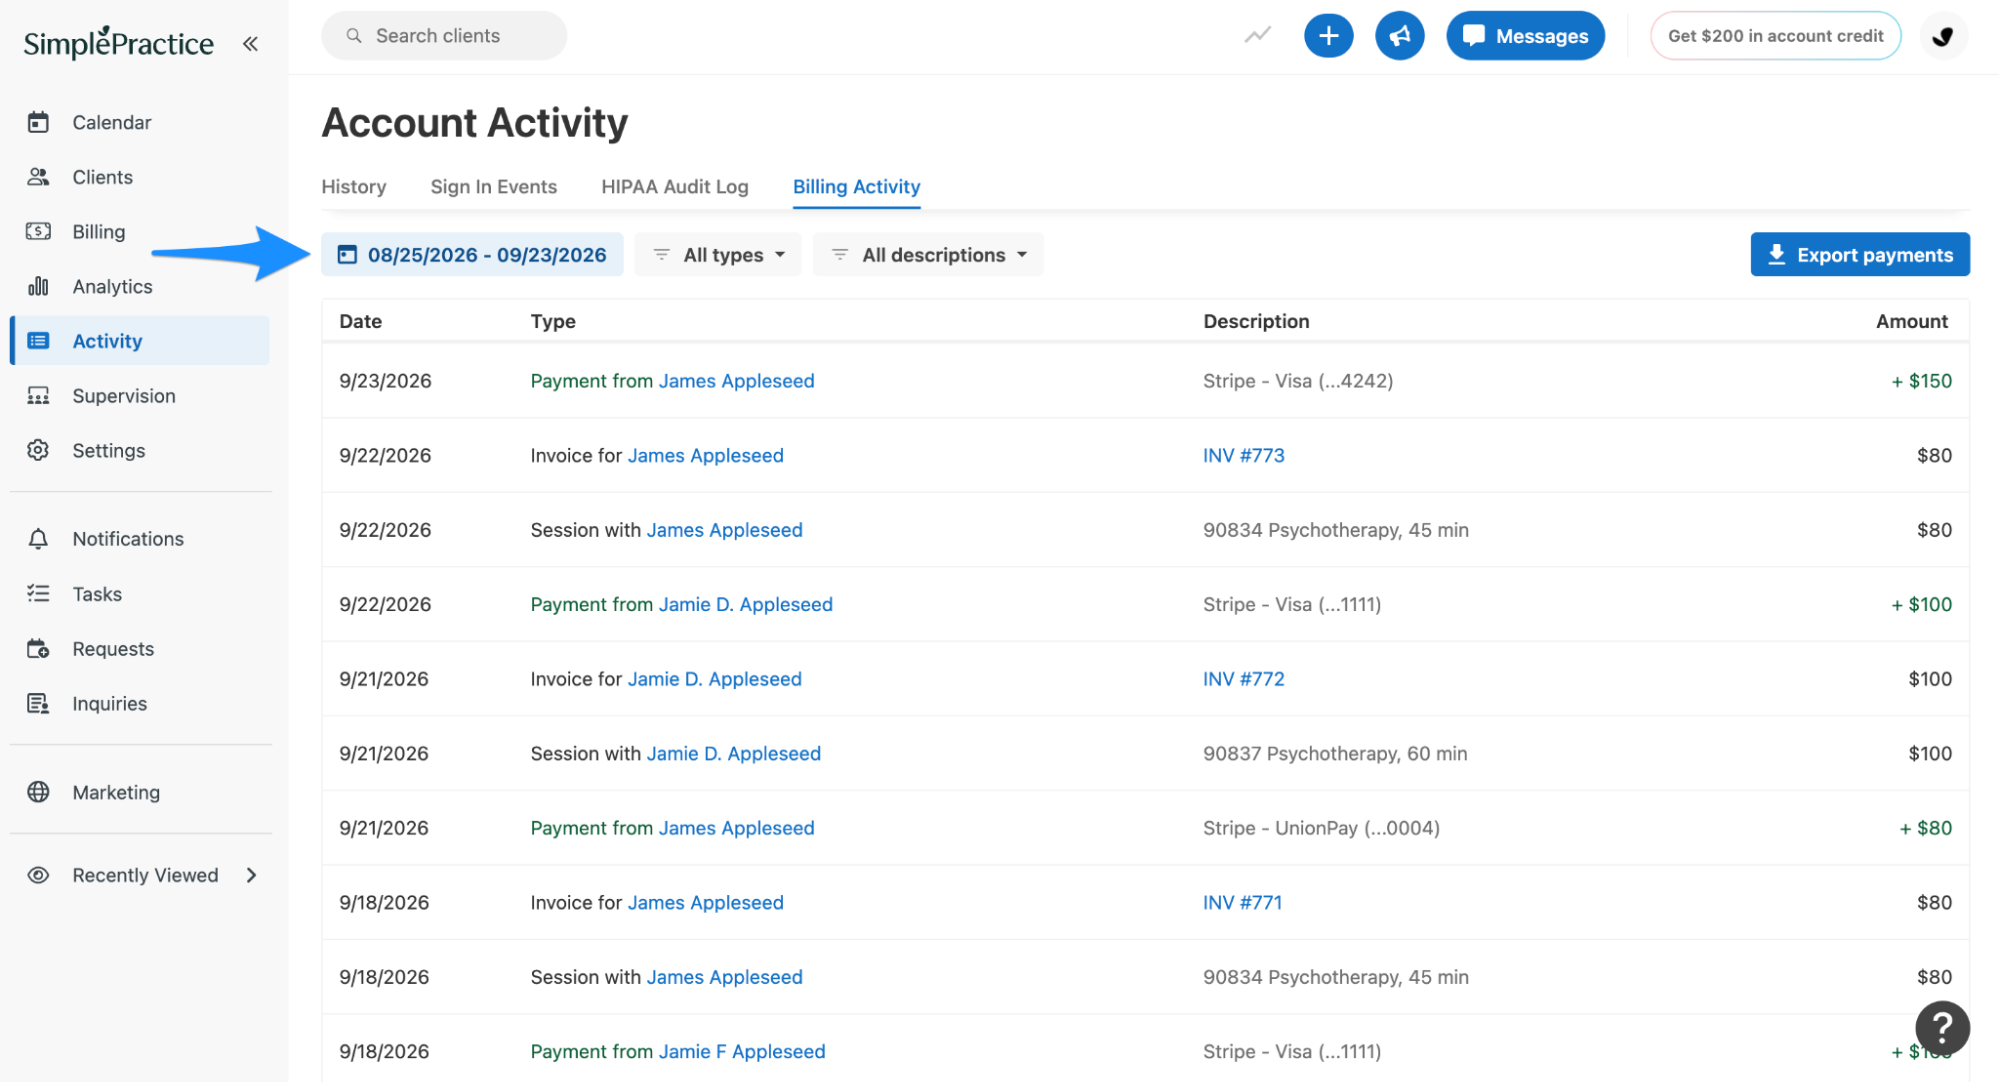This screenshot has width=1999, height=1083.
Task: Open the Notifications bell icon
Action: pos(38,539)
